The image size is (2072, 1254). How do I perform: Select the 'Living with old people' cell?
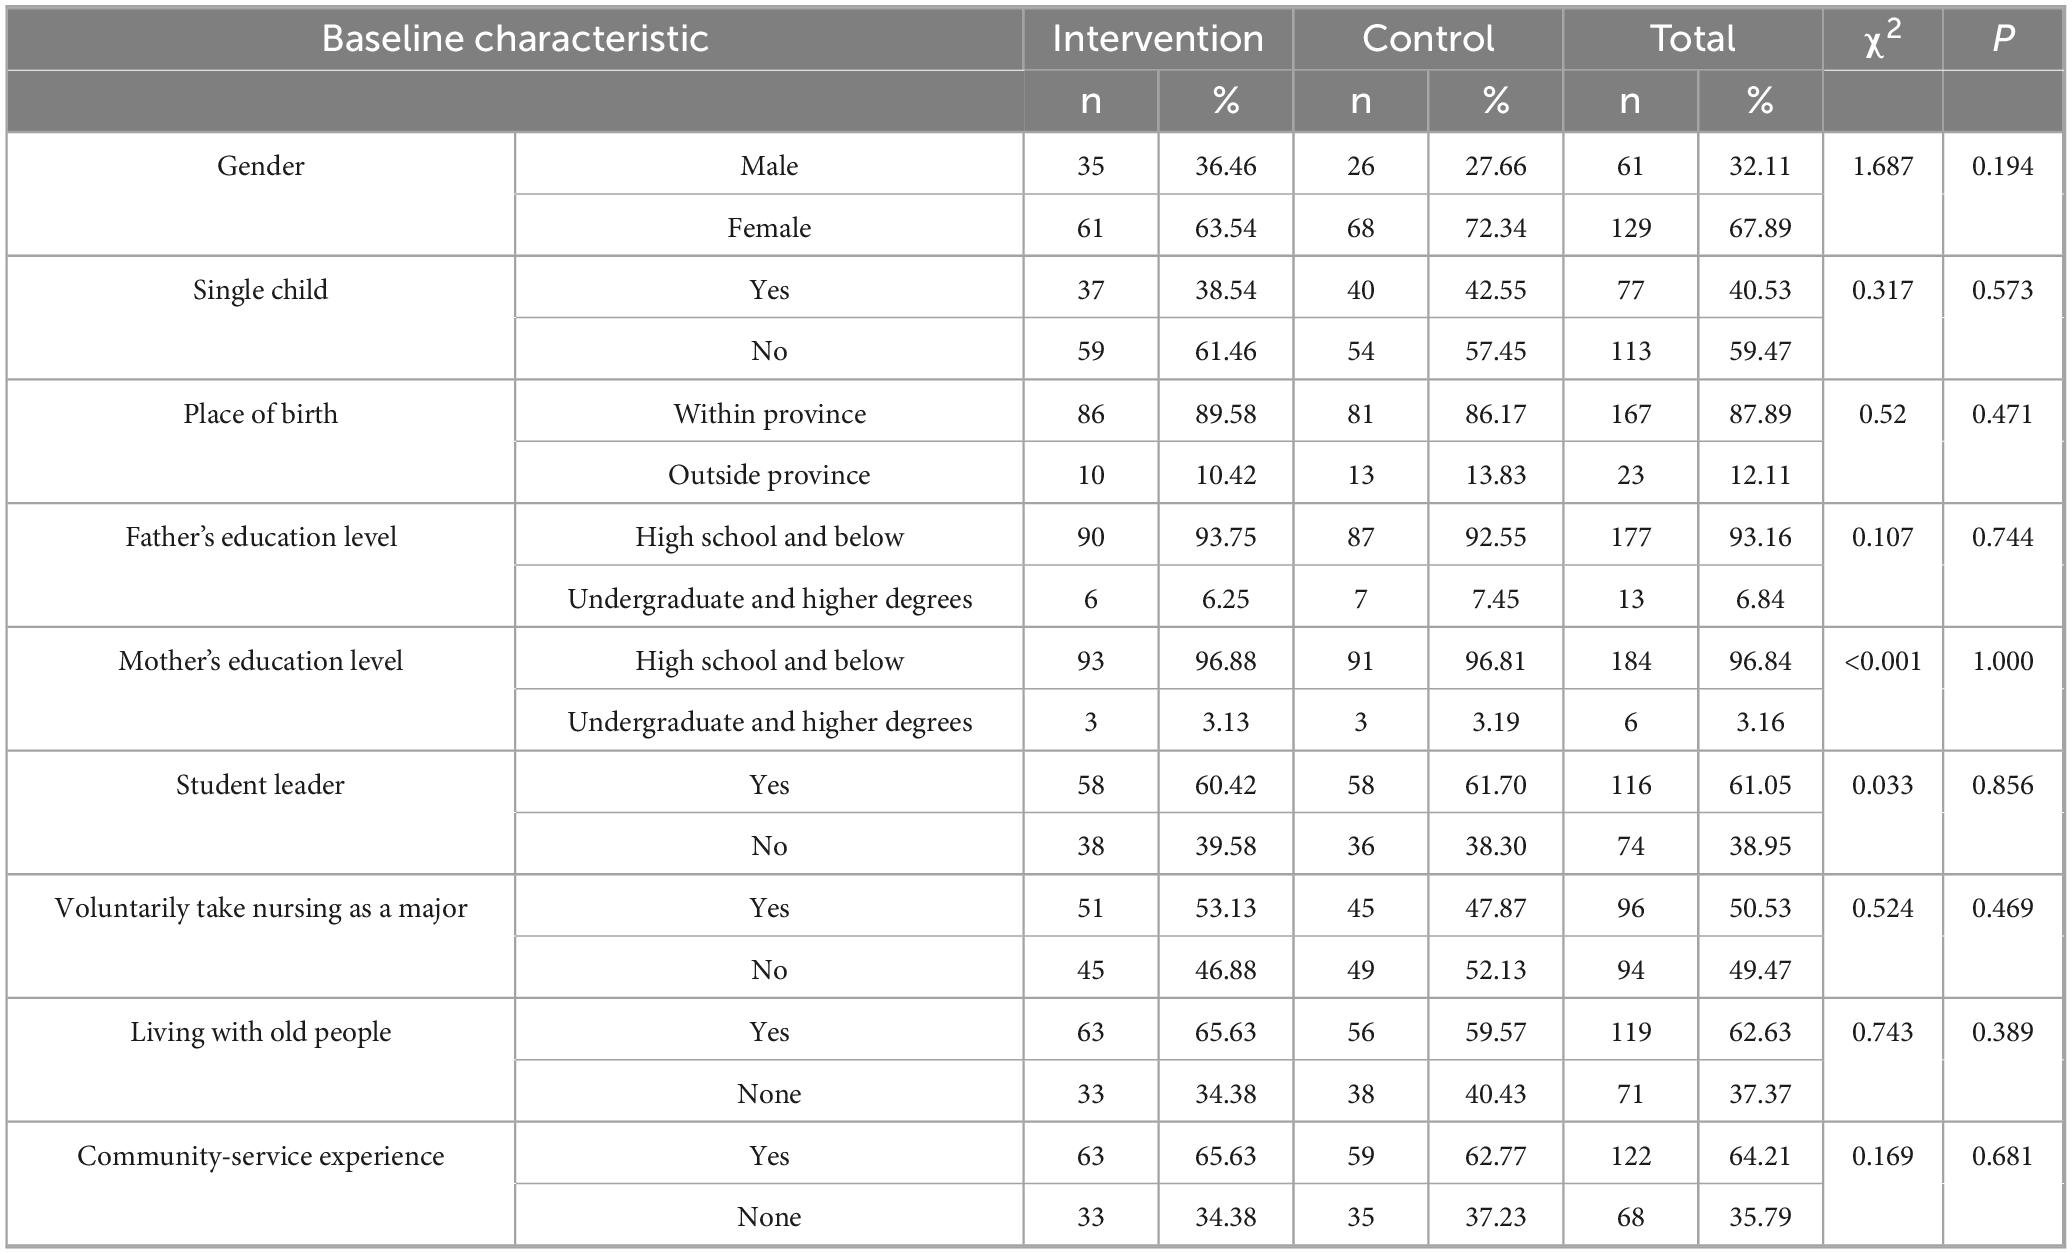click(260, 1032)
